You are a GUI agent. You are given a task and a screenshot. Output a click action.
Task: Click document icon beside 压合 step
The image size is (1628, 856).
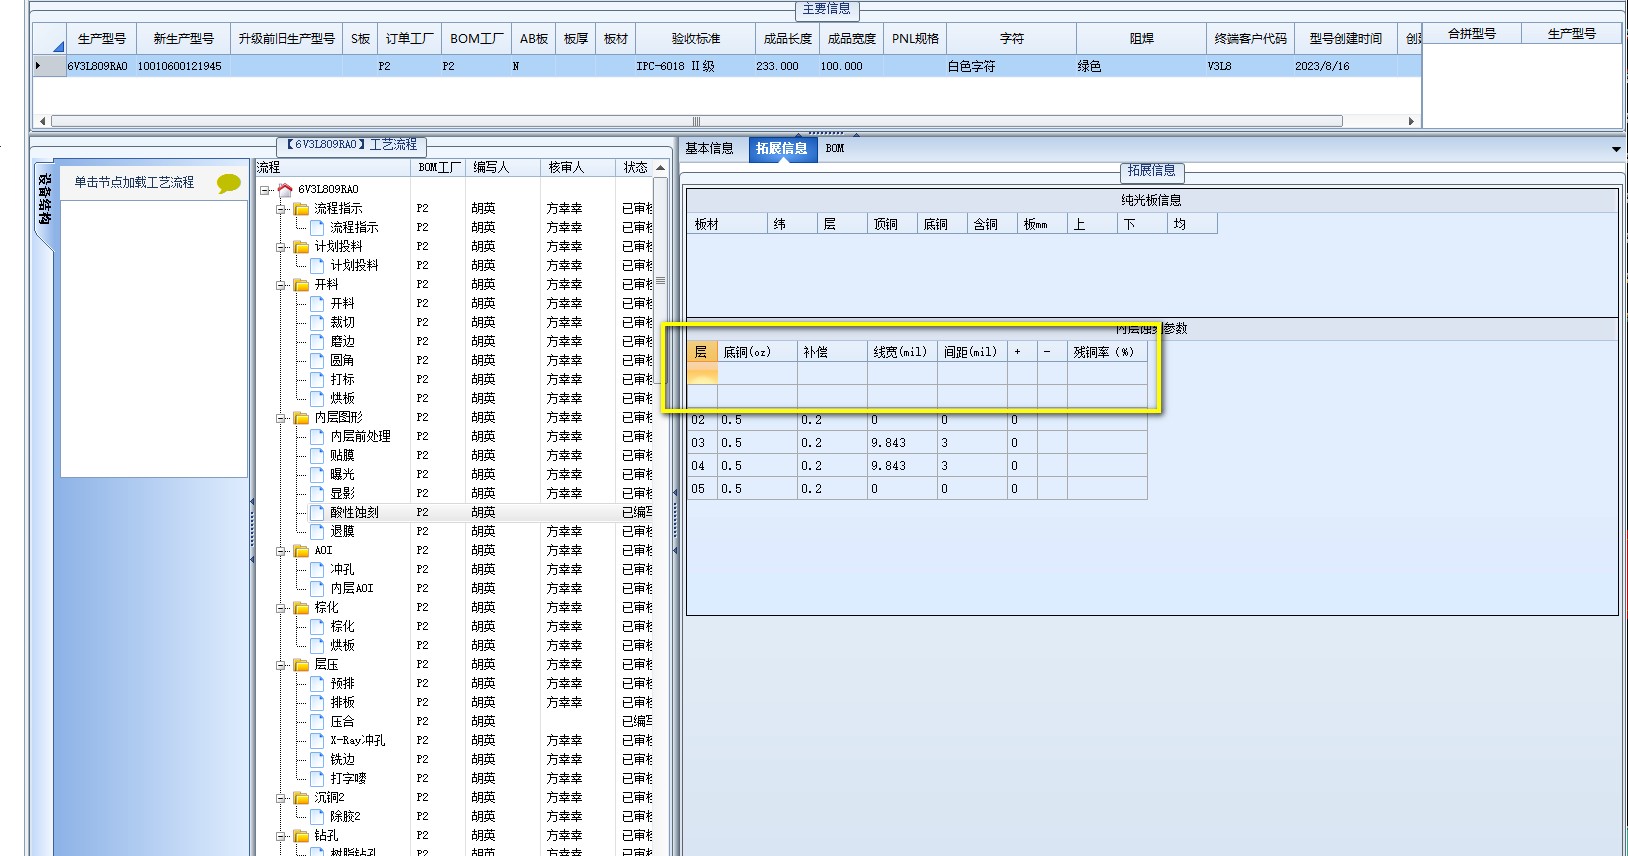click(317, 721)
